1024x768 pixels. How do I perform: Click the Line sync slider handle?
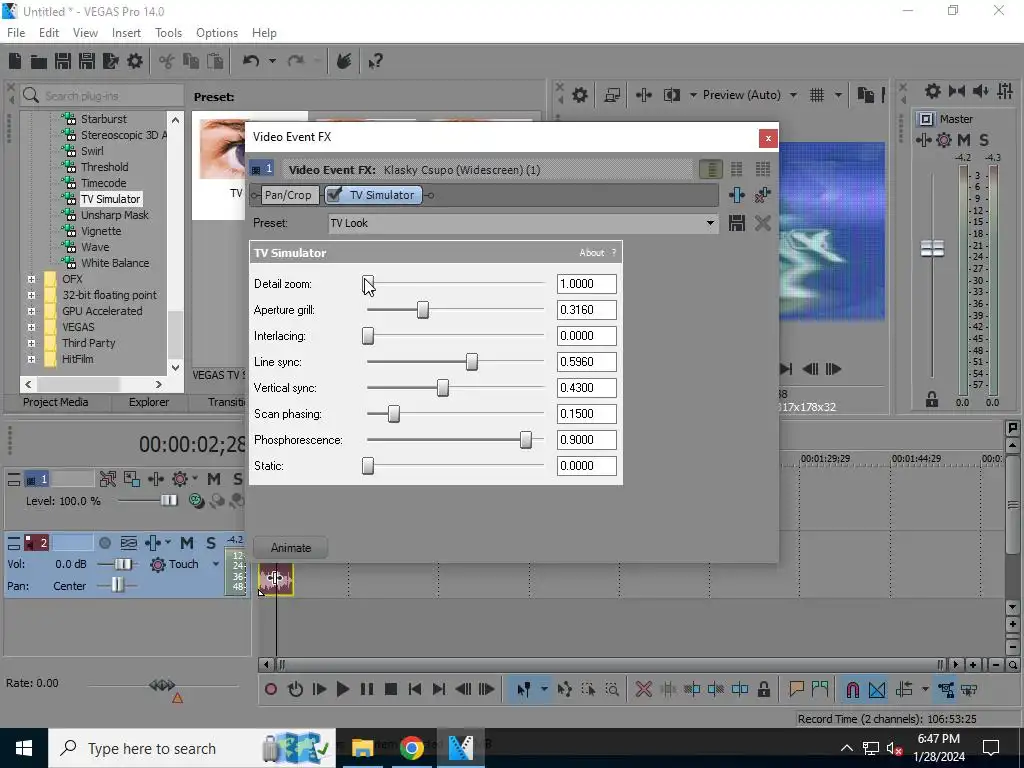pyautogui.click(x=472, y=362)
